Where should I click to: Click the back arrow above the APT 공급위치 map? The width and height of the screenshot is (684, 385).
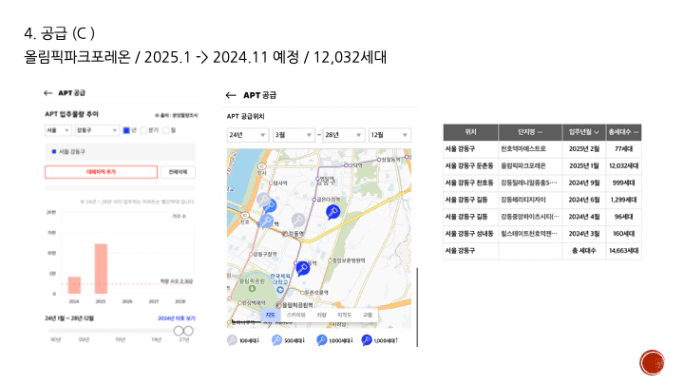point(231,95)
